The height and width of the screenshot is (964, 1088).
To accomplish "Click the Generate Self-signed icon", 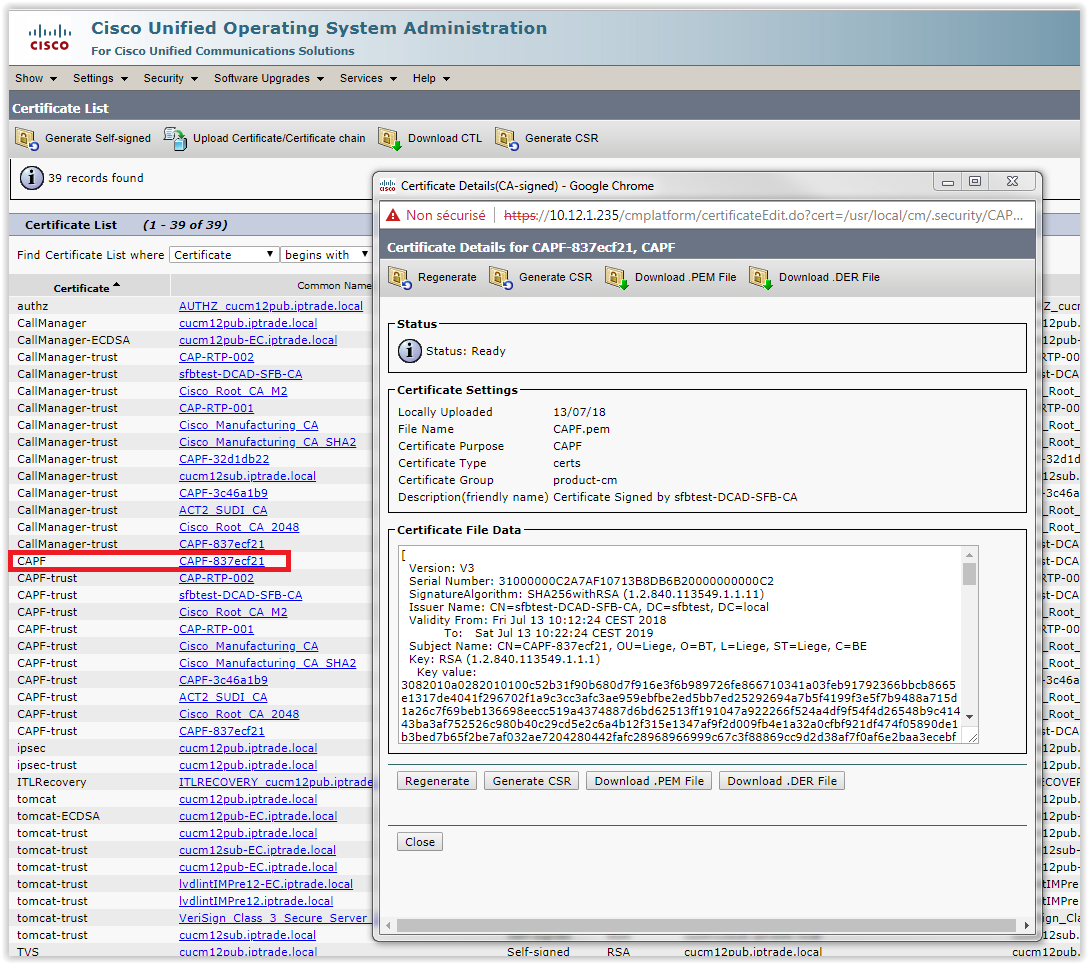I will tap(27, 139).
